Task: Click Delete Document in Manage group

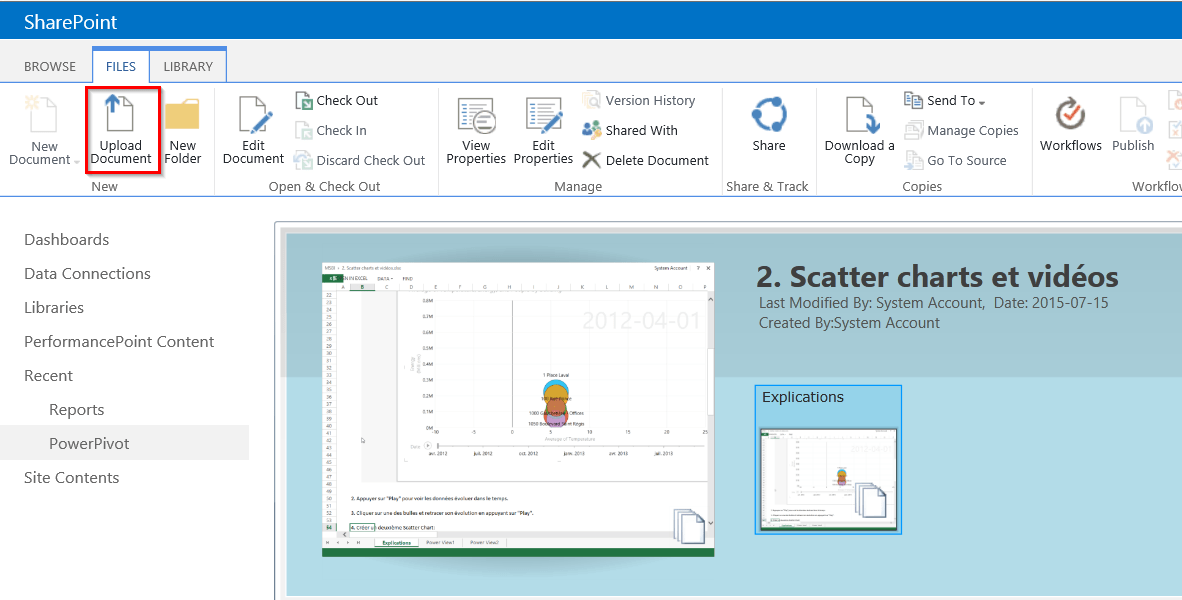Action: [x=645, y=160]
